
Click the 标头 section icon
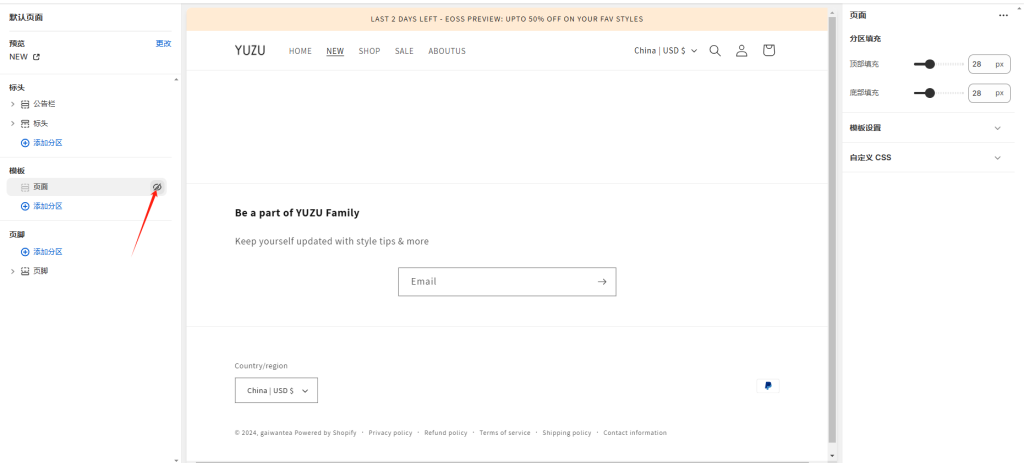tap(25, 123)
